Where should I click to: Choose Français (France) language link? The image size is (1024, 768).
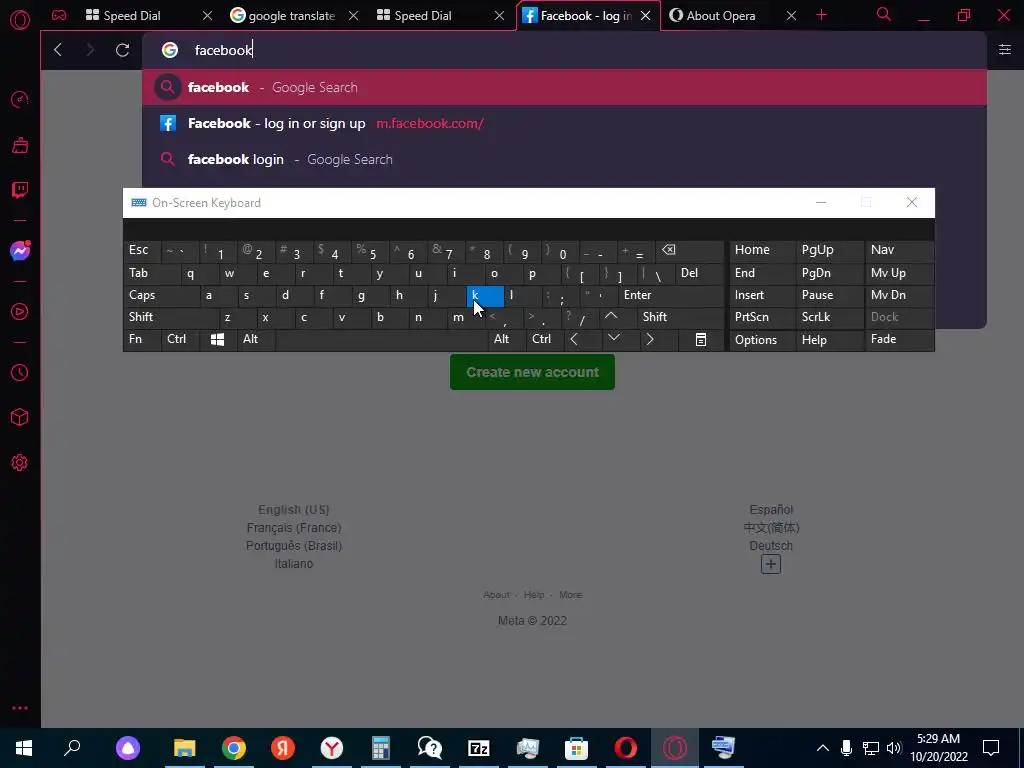[x=294, y=528]
